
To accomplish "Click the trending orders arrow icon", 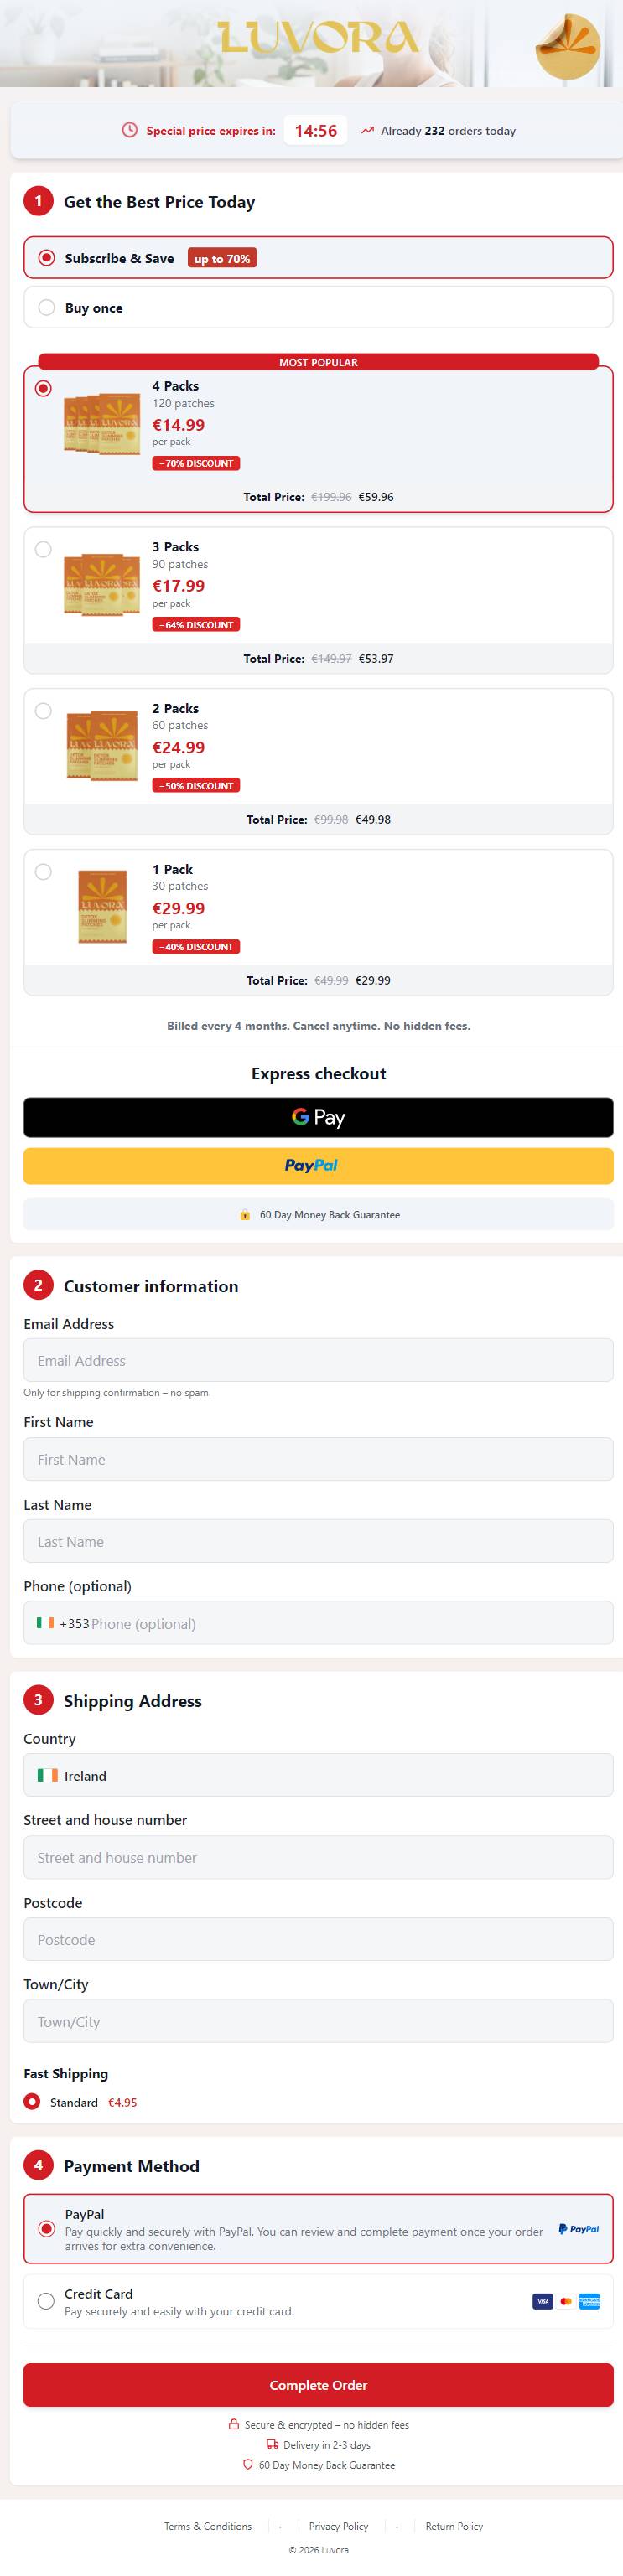I will tap(367, 130).
